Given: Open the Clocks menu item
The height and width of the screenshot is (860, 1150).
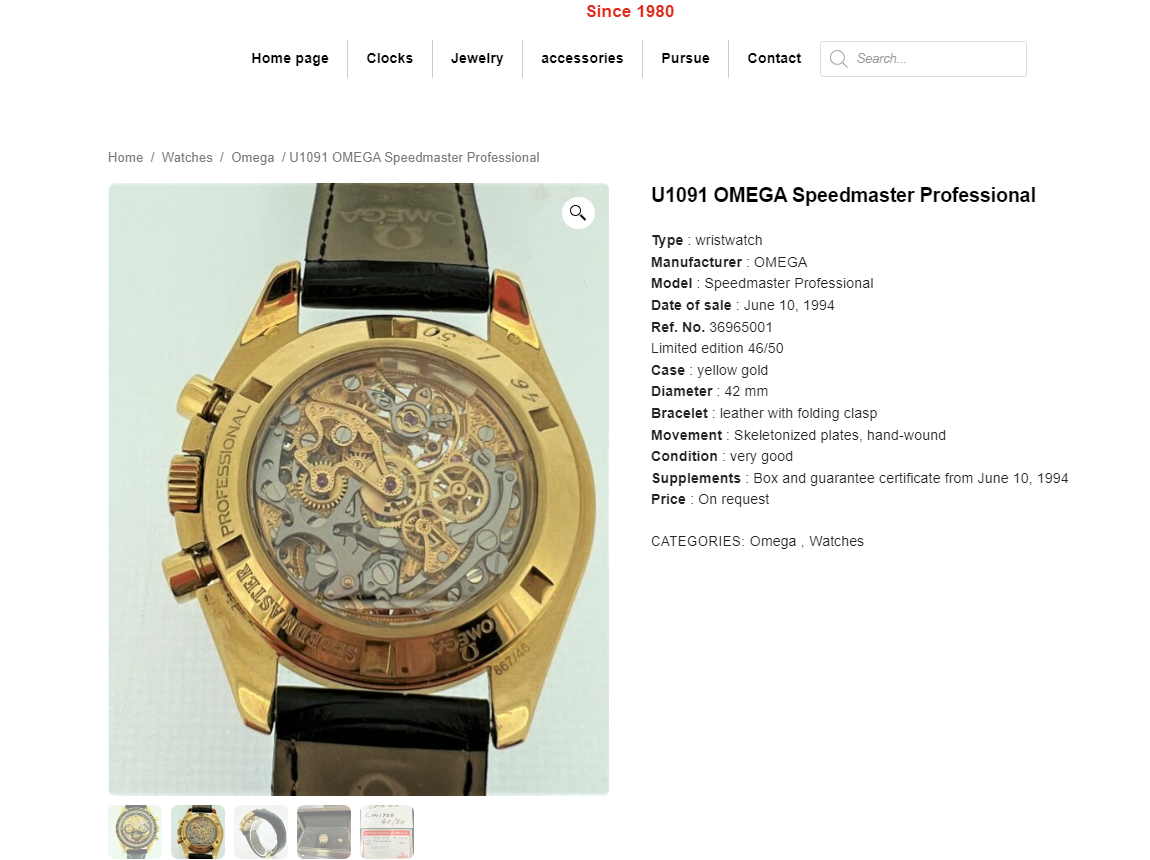Looking at the screenshot, I should (x=389, y=59).
